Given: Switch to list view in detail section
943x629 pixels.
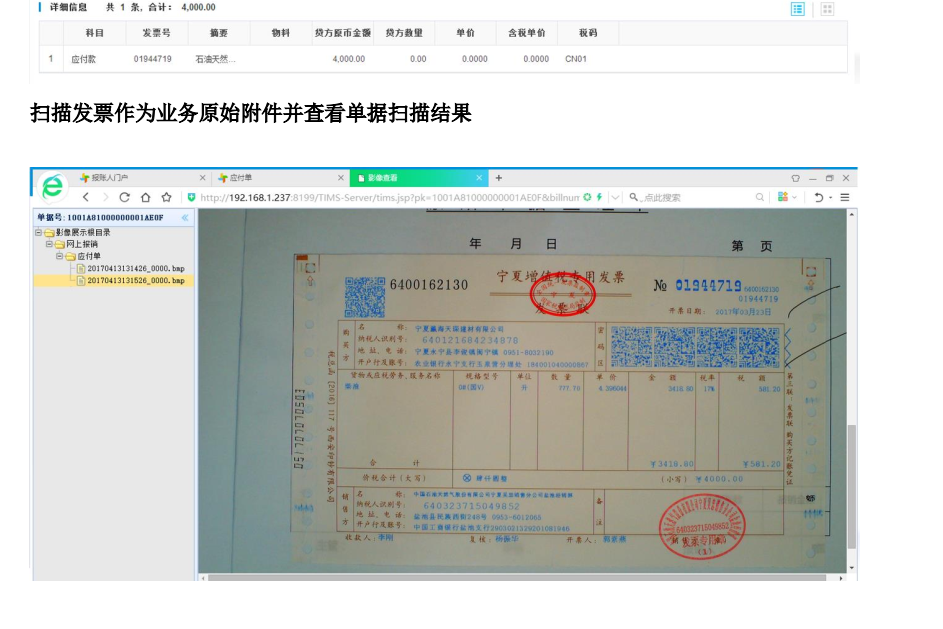Looking at the screenshot, I should click(x=798, y=8).
